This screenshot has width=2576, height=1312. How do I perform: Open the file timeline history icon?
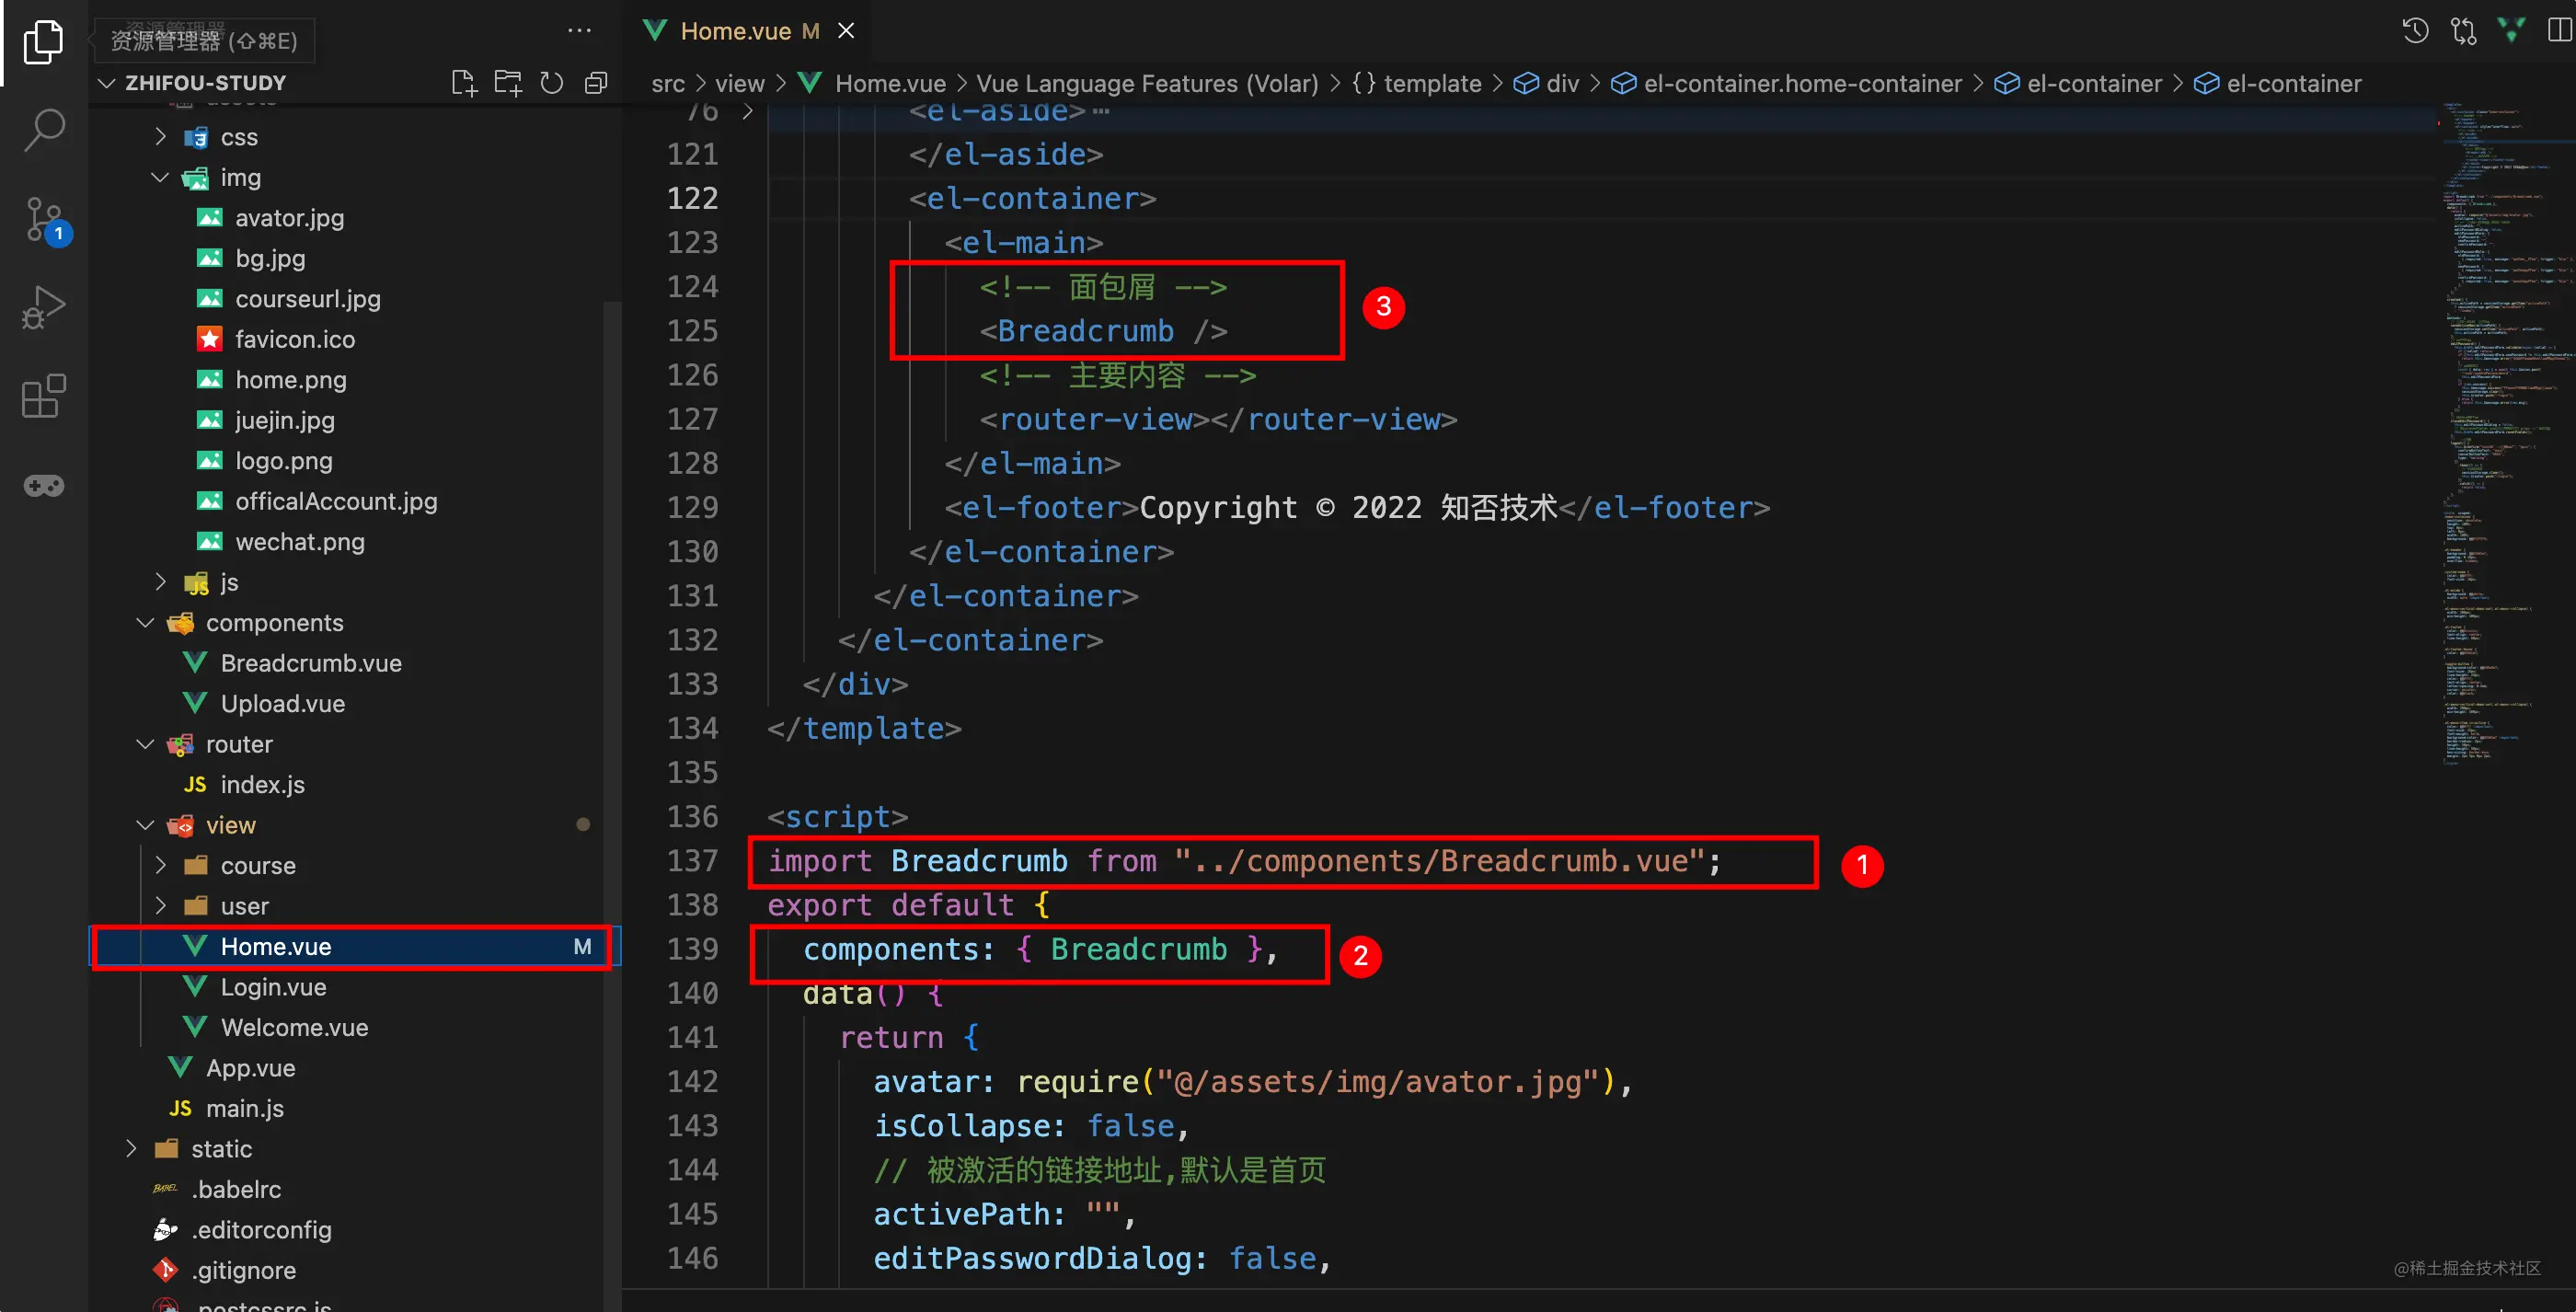(2415, 31)
